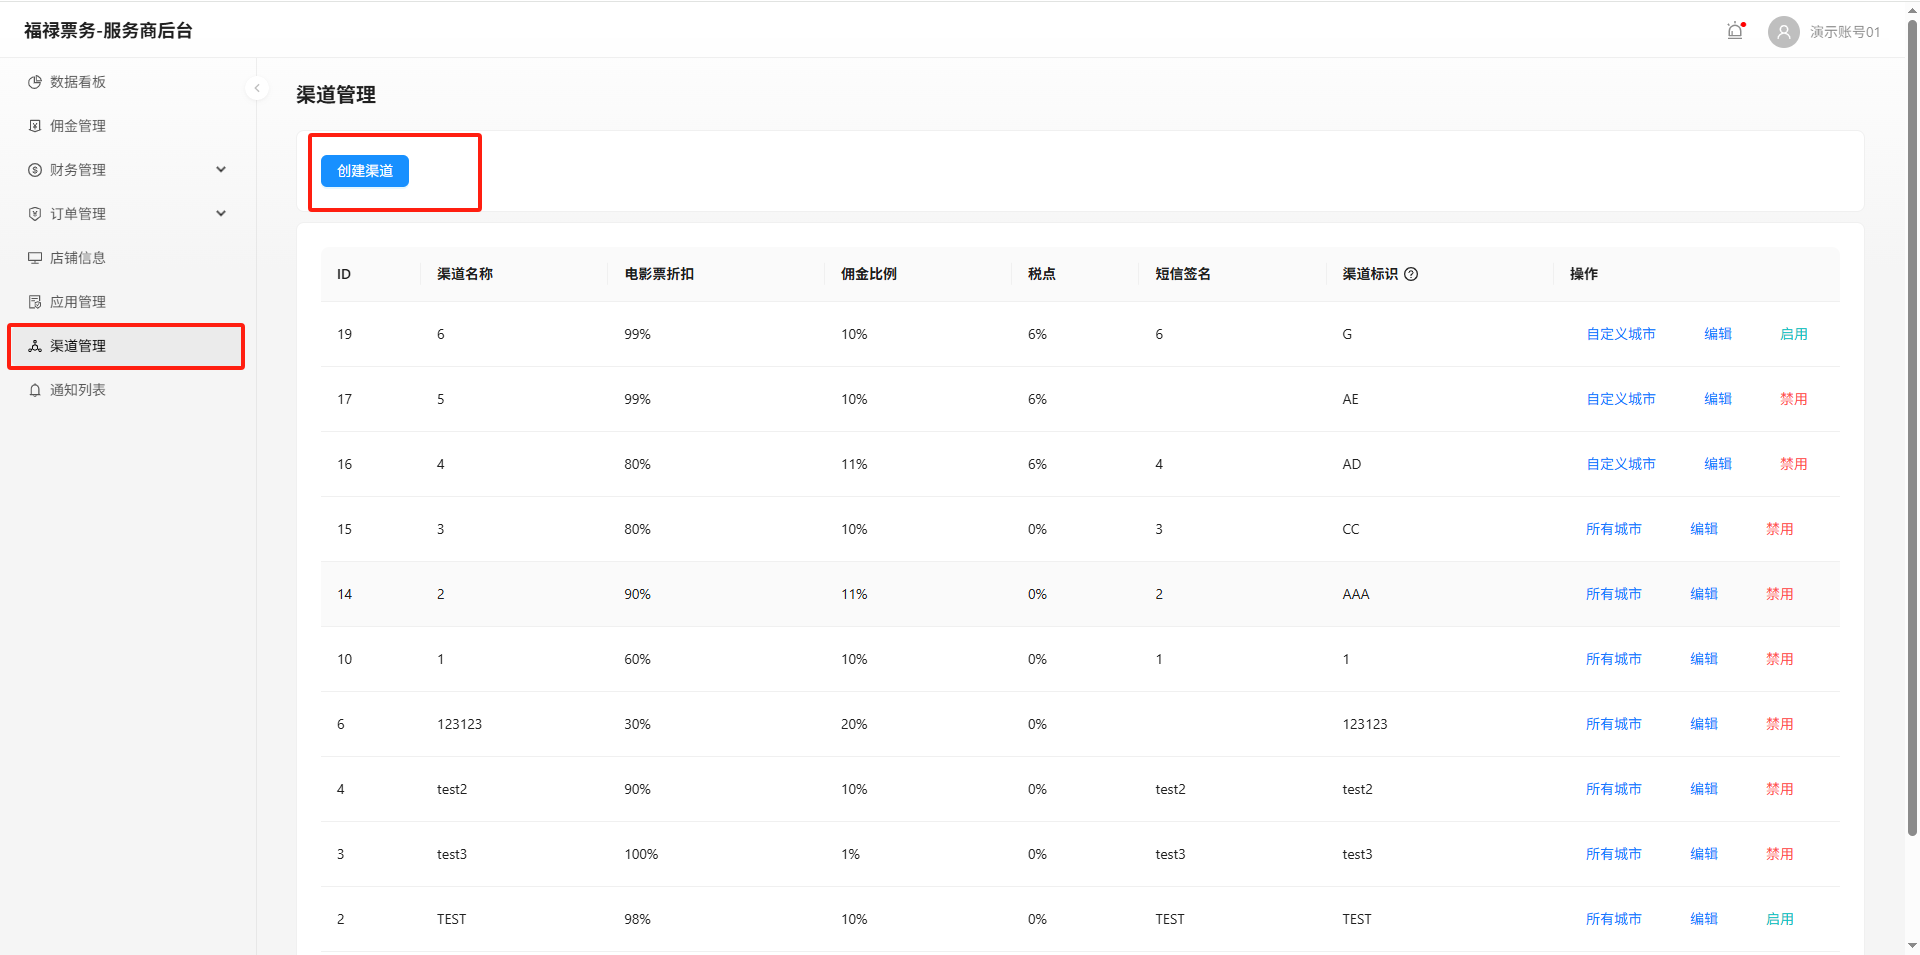Click the 佣金管理 sidebar icon

pos(35,126)
